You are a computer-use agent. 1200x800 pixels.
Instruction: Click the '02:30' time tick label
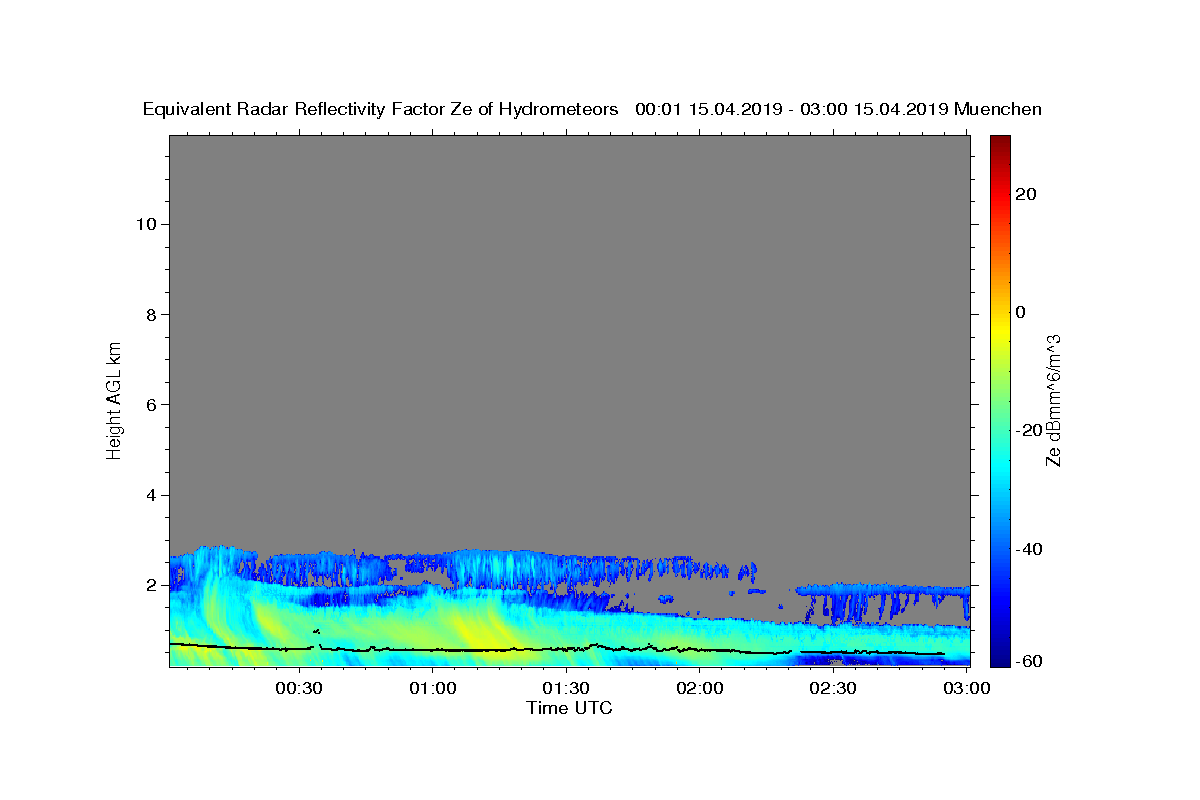(x=833, y=689)
